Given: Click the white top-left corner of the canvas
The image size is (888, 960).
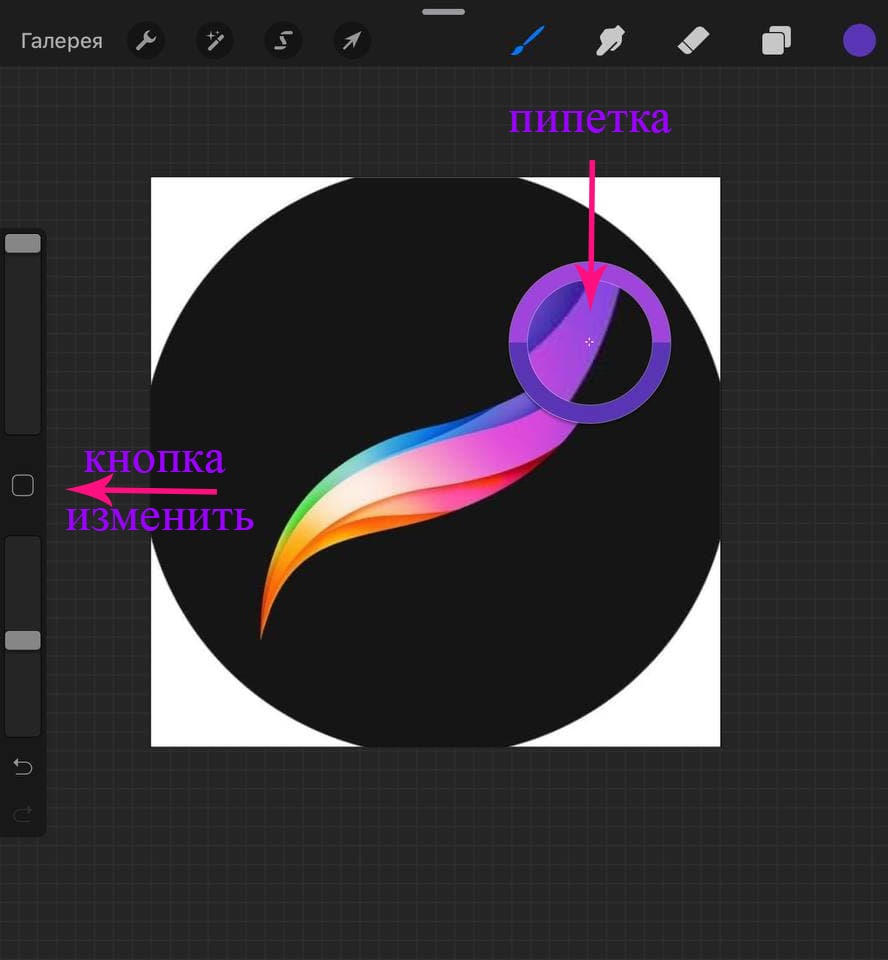Looking at the screenshot, I should click(x=165, y=192).
